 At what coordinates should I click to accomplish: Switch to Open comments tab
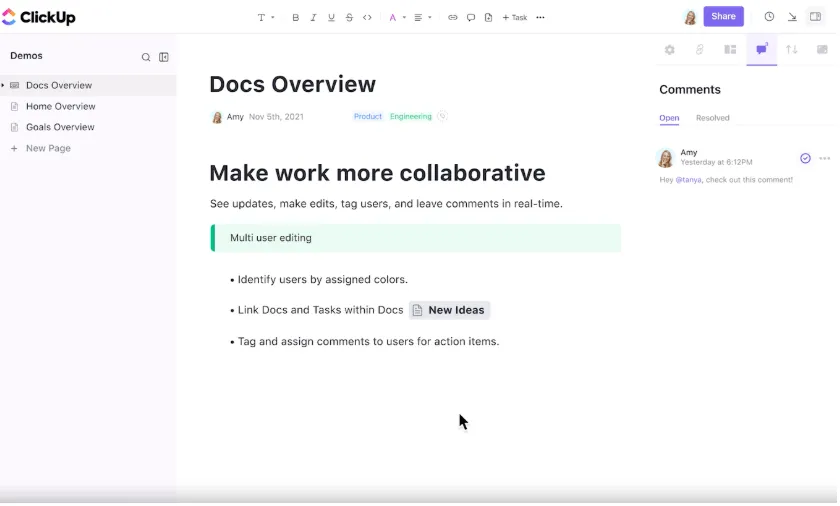[669, 118]
